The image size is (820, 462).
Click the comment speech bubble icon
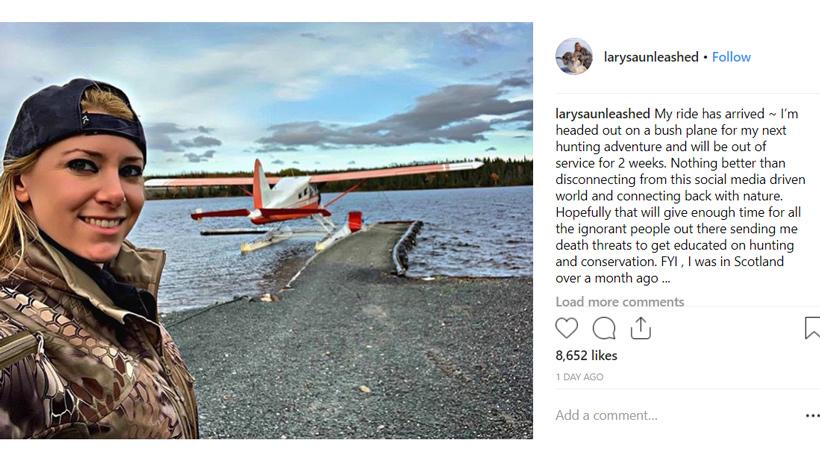[x=604, y=328]
